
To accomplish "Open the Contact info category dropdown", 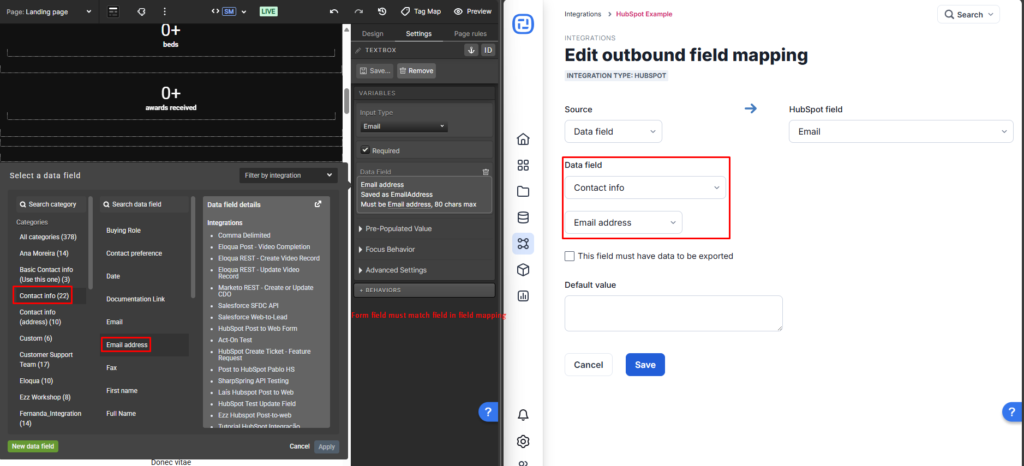I will (645, 187).
